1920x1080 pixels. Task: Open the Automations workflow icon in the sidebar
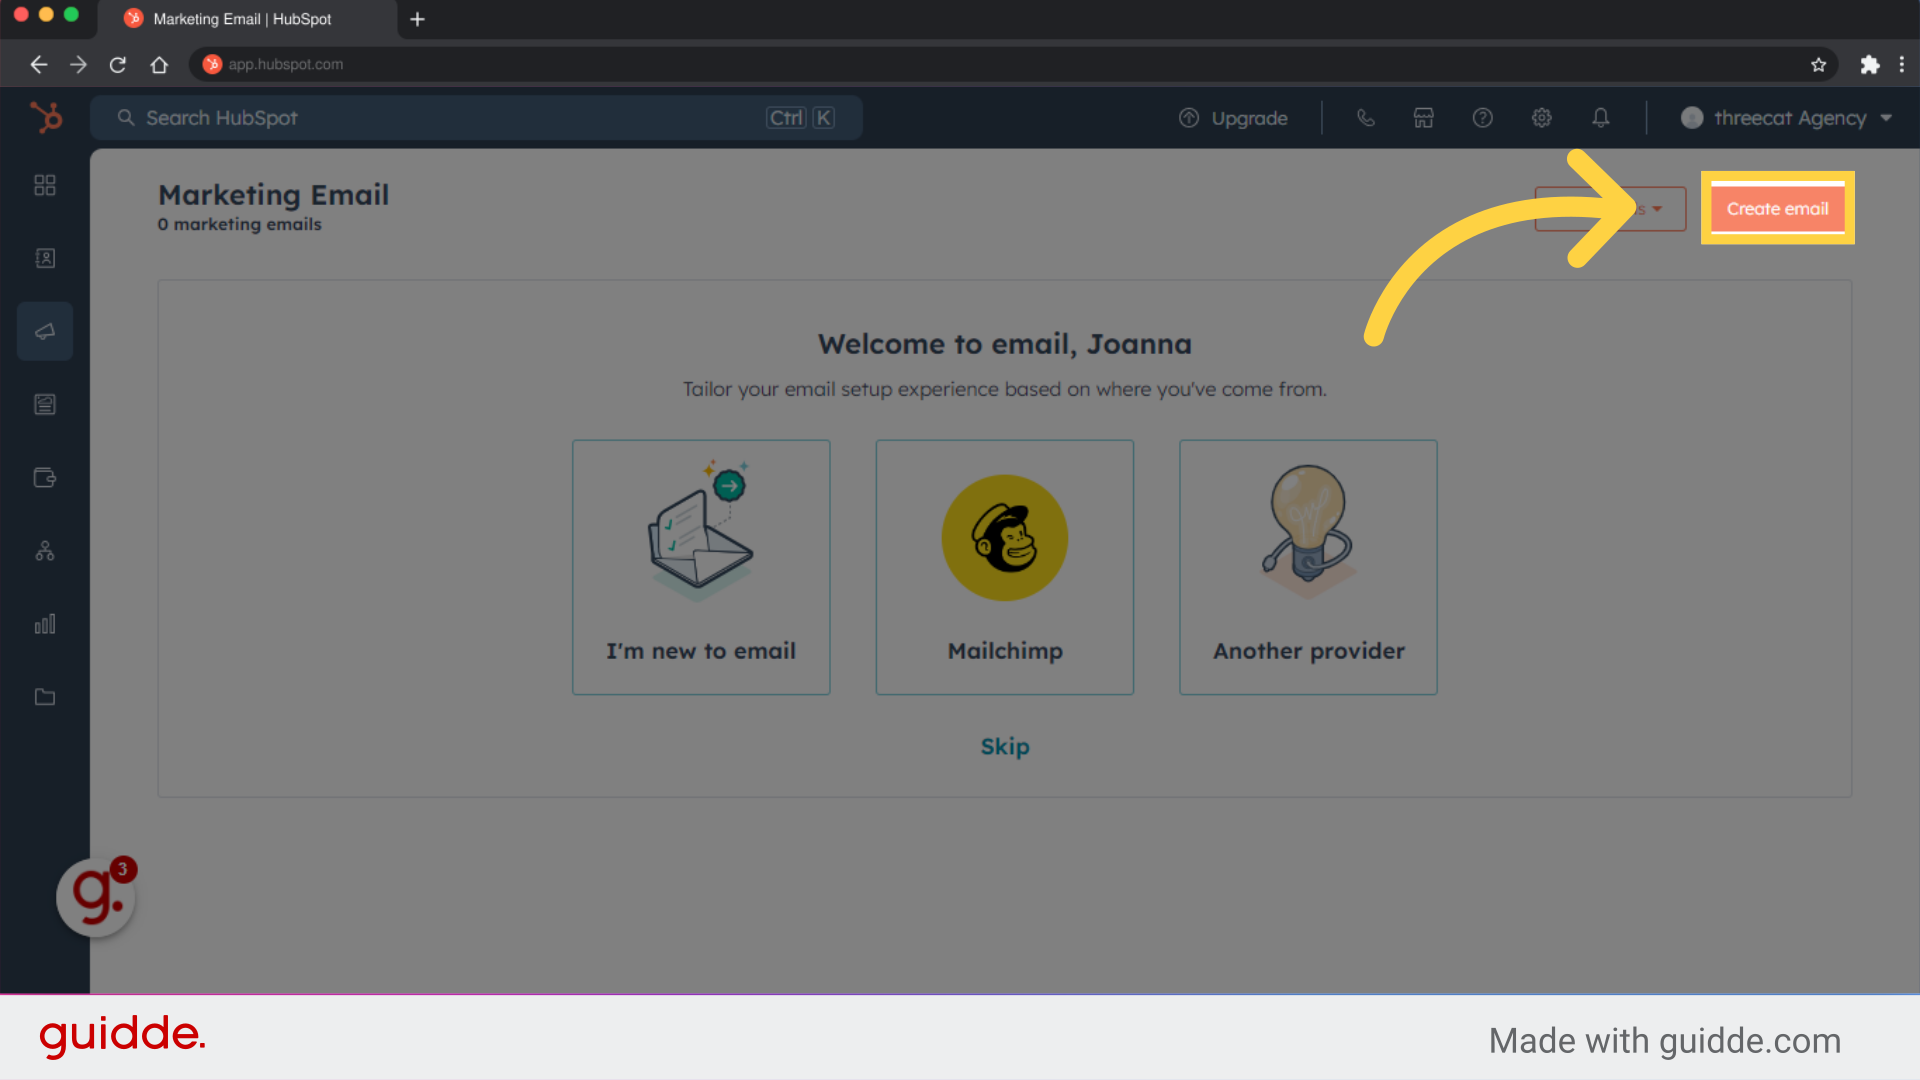click(45, 551)
